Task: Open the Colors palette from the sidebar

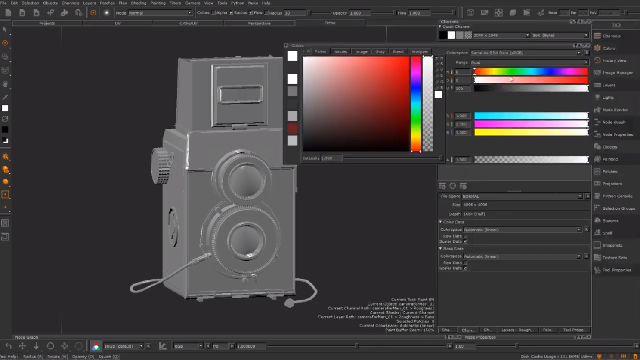Action: (x=609, y=48)
